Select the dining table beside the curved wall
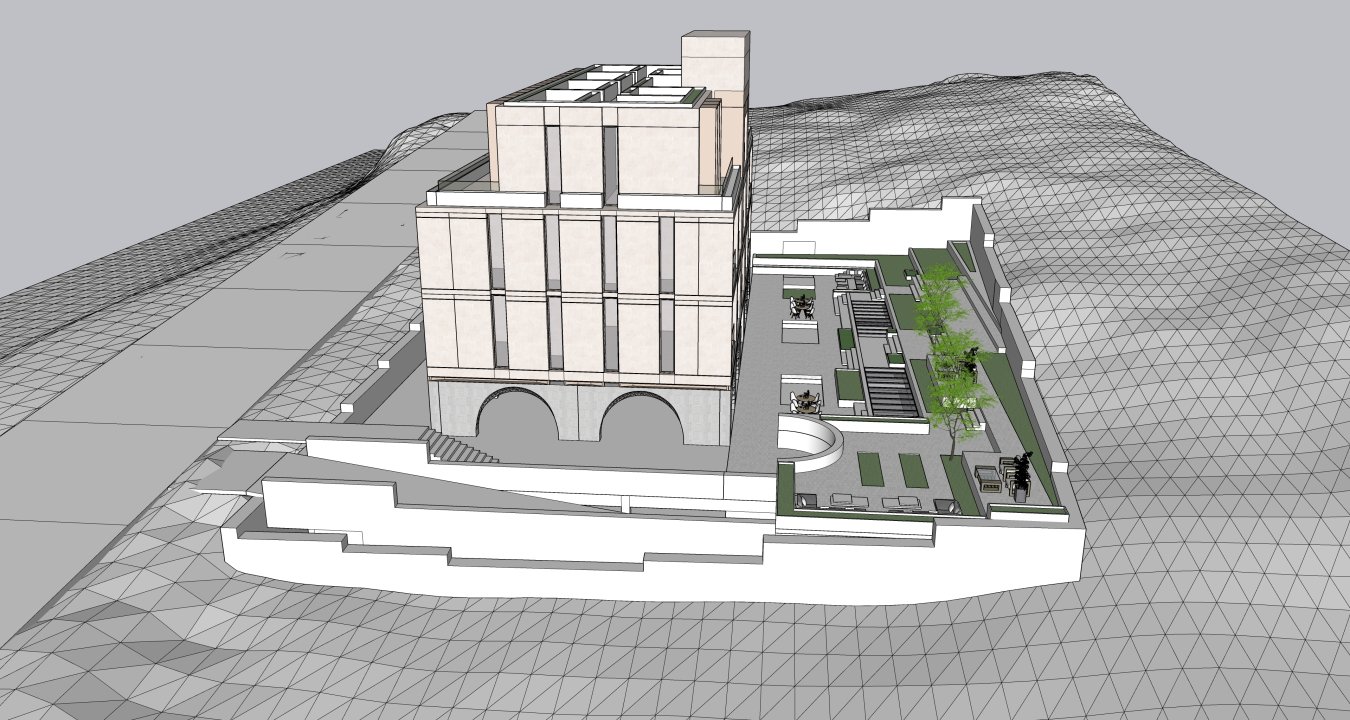 point(806,403)
